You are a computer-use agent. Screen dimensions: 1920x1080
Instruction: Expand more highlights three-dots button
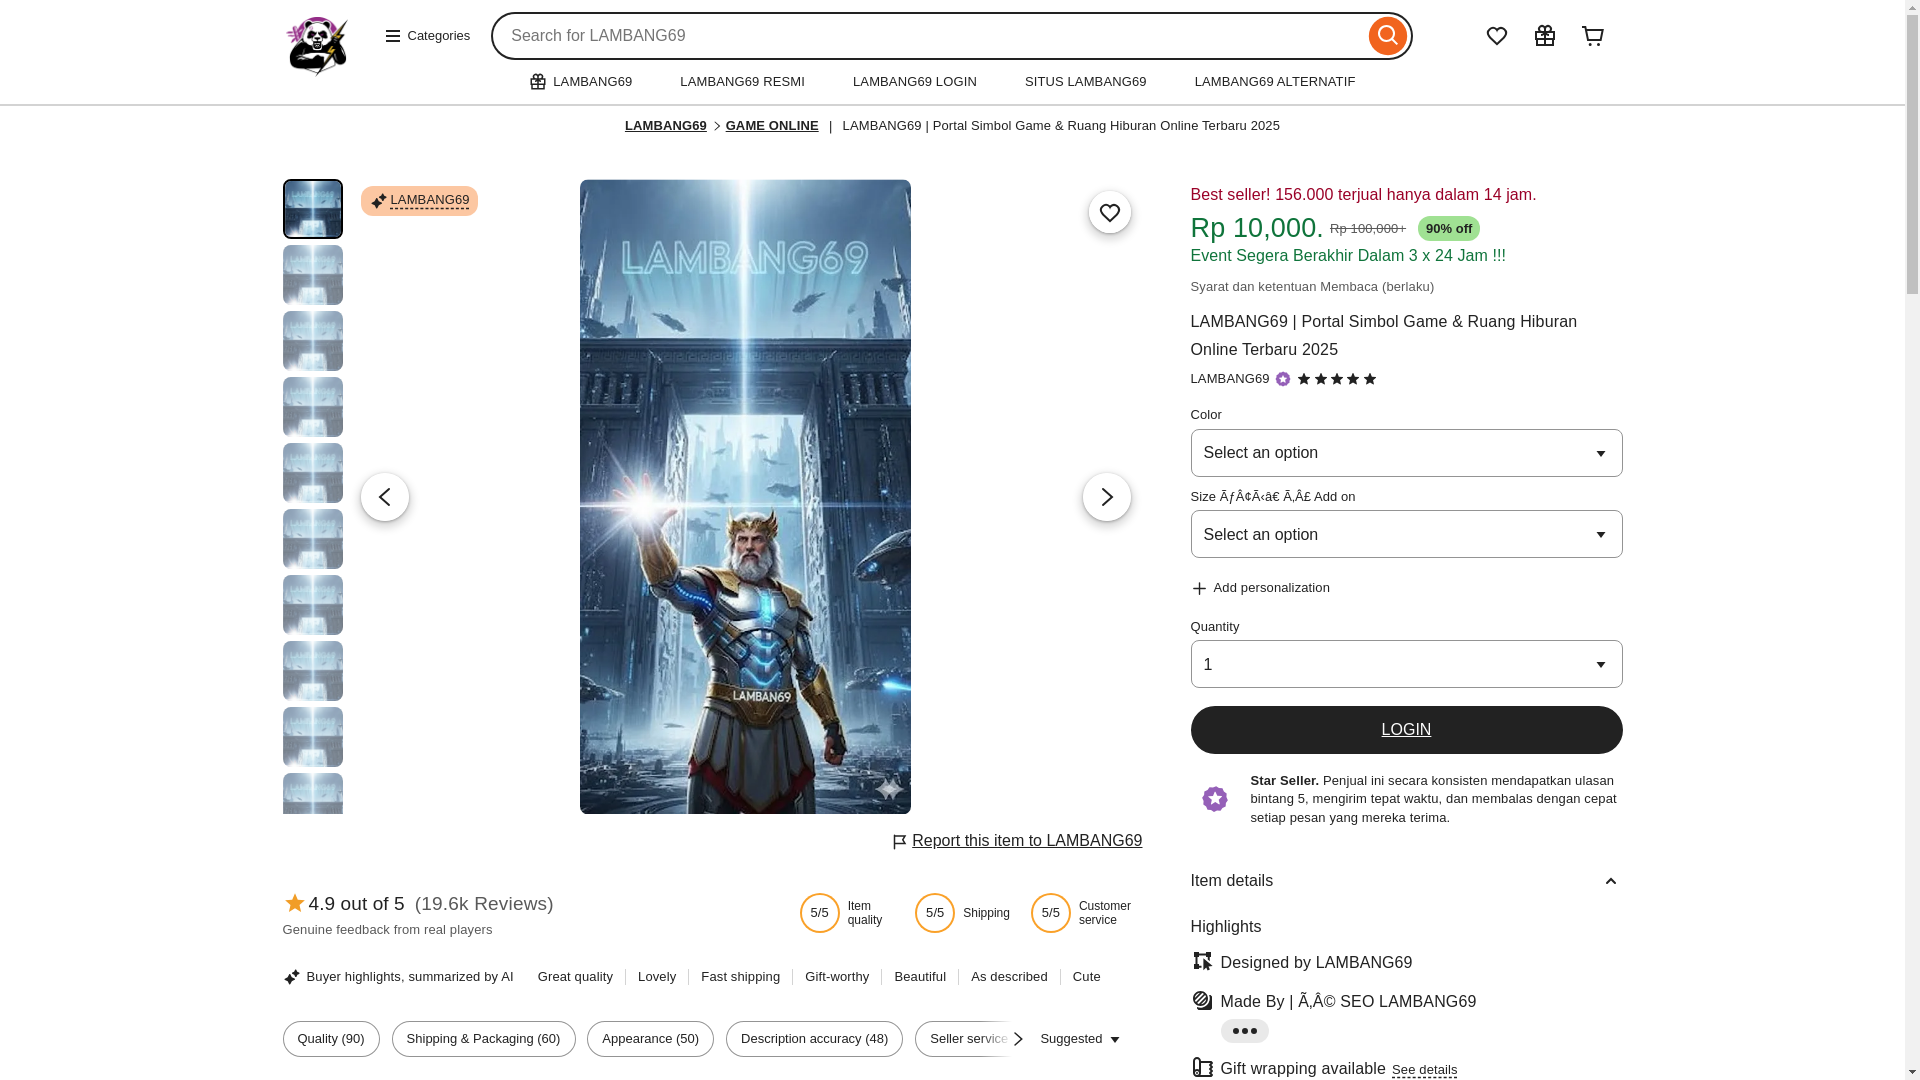(x=1244, y=1031)
